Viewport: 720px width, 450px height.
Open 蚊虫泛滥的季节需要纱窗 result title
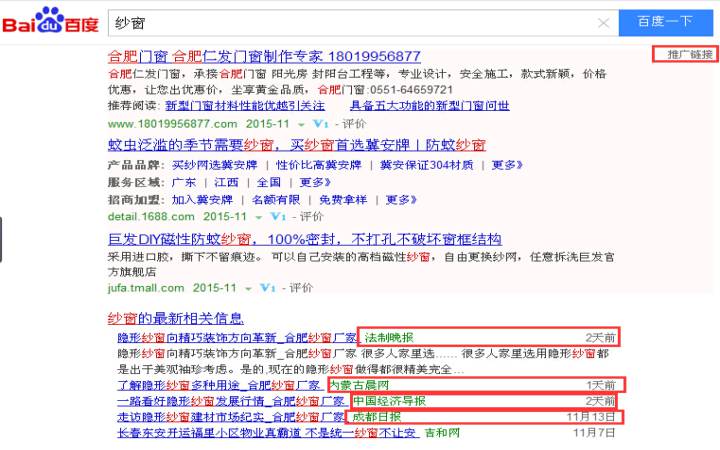click(297, 145)
